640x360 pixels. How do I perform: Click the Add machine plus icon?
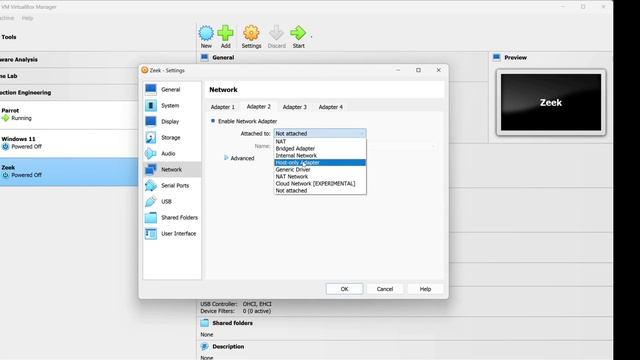coord(225,33)
